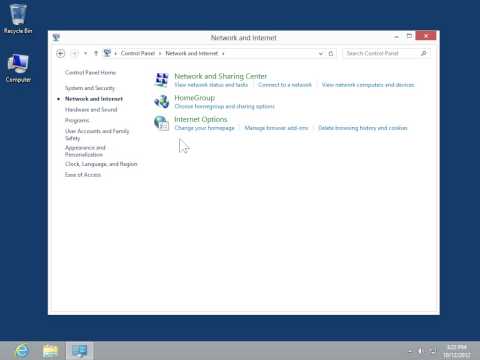Go up one level with the Up arrow
Viewport: 480px width, 360px height.
(96, 53)
